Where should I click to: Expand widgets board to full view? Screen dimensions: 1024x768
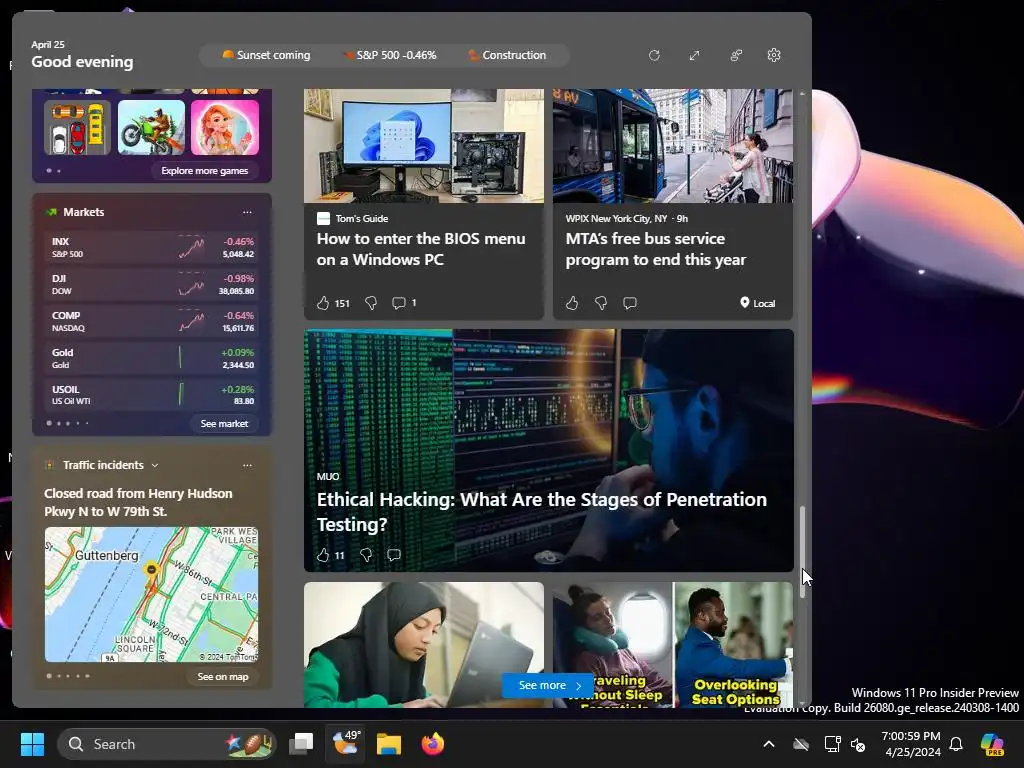[694, 56]
